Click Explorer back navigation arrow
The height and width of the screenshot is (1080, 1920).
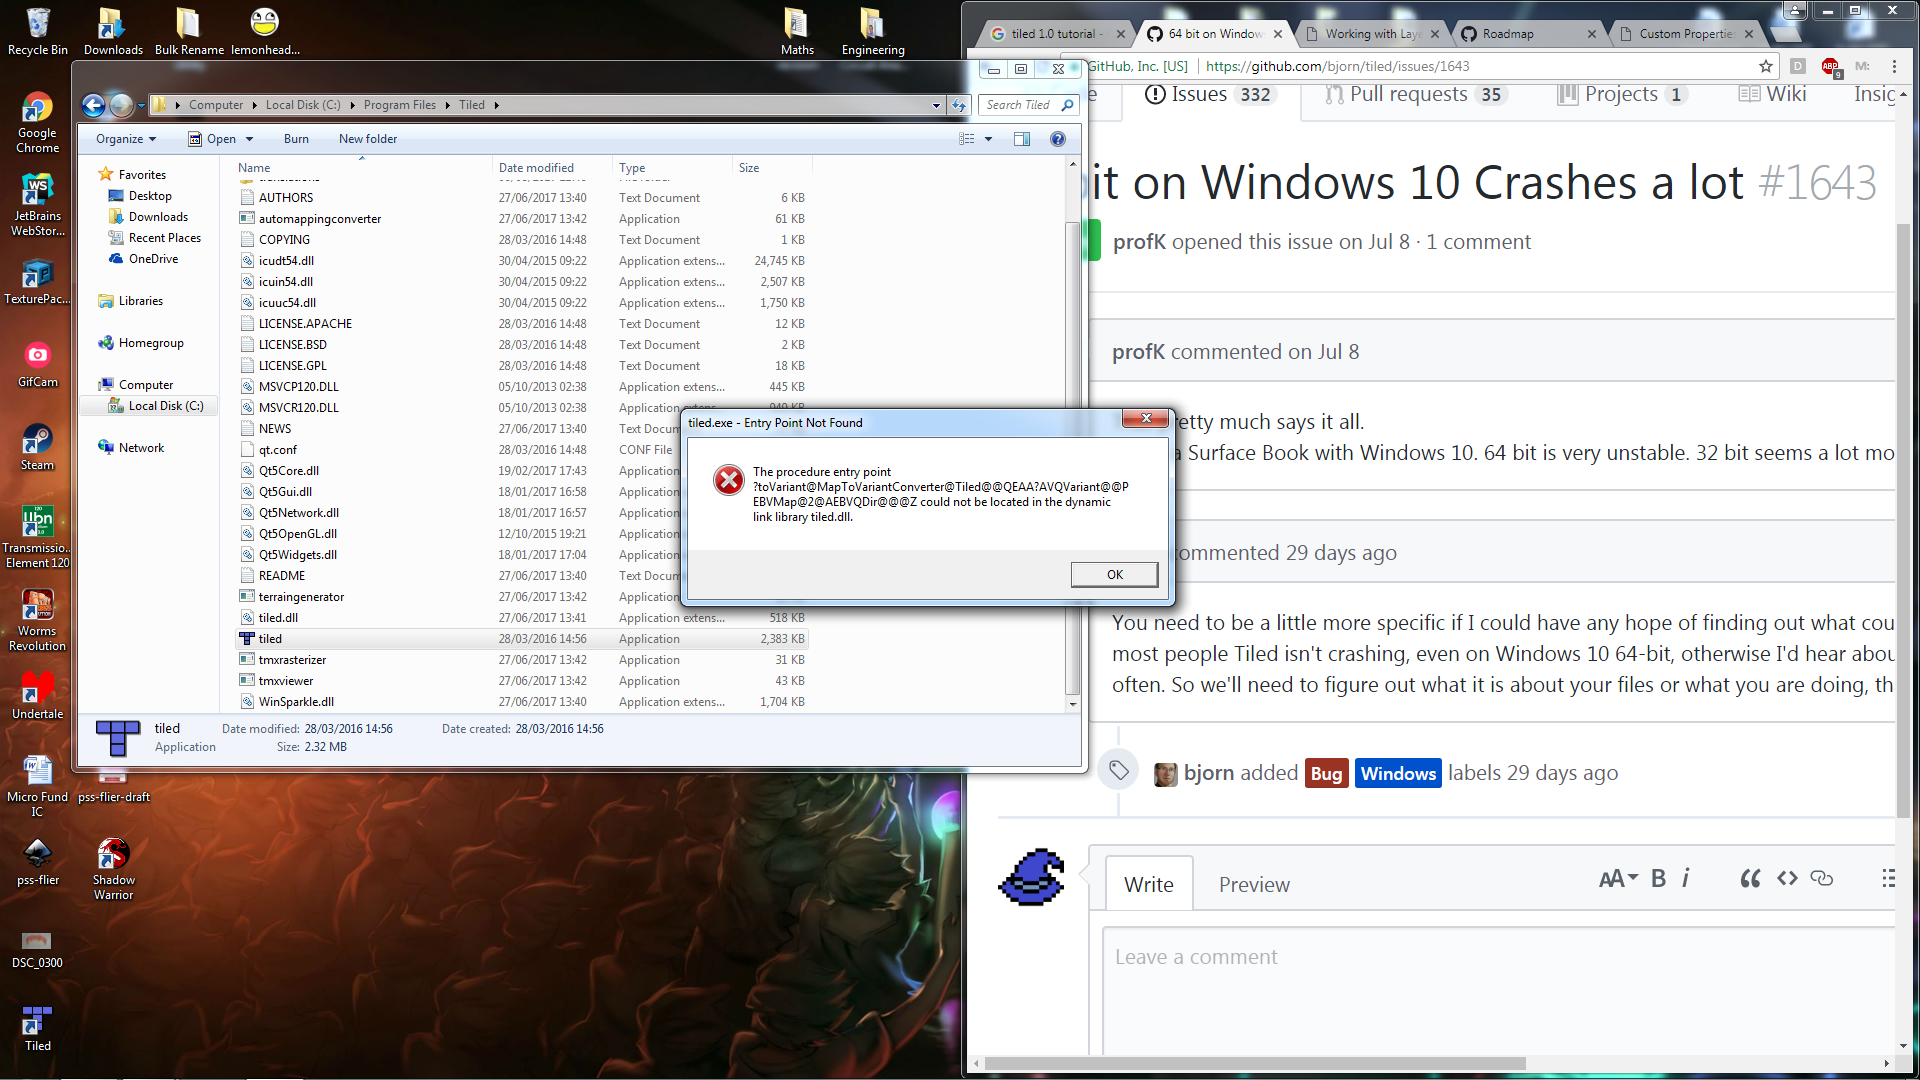coord(94,105)
